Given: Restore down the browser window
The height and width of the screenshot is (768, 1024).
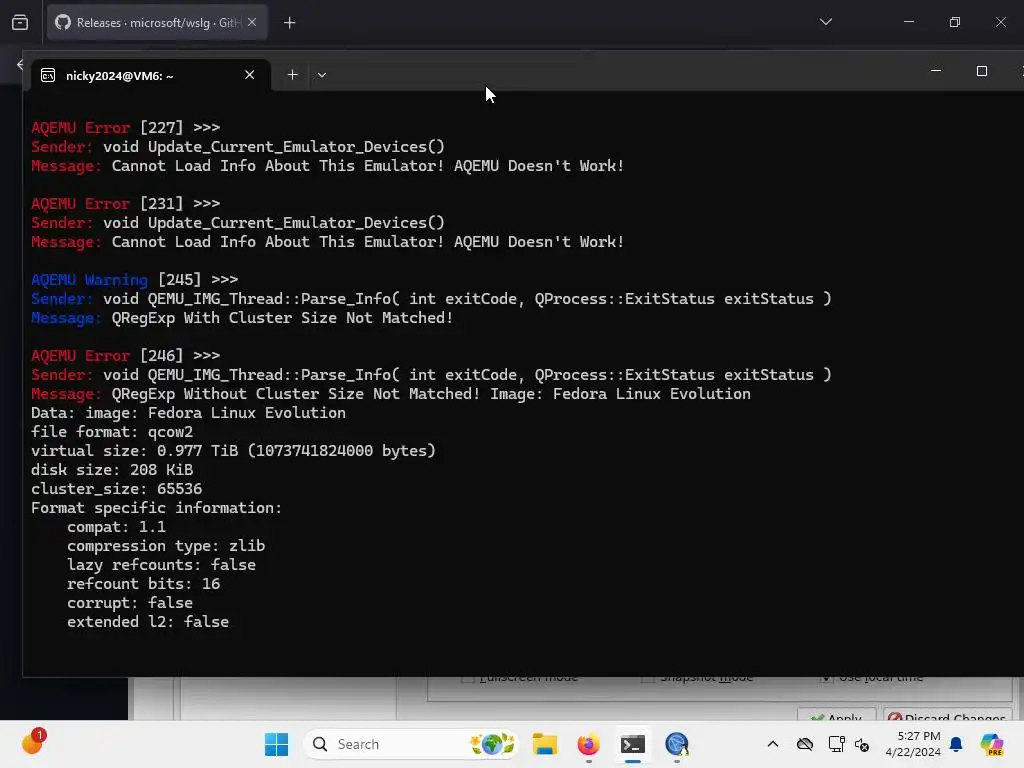Looking at the screenshot, I should 955,22.
